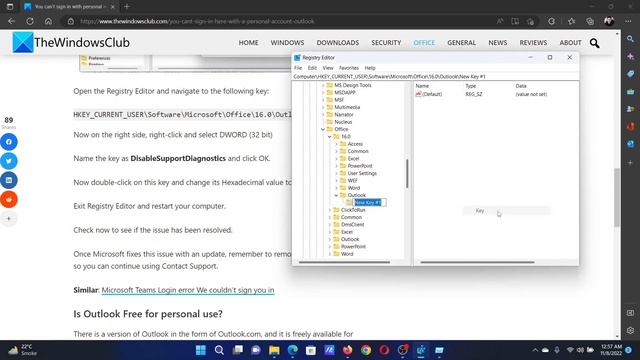Image resolution: width=640 pixels, height=360 pixels.
Task: Open the Microsoft Teams Login error link
Action: (x=188, y=290)
